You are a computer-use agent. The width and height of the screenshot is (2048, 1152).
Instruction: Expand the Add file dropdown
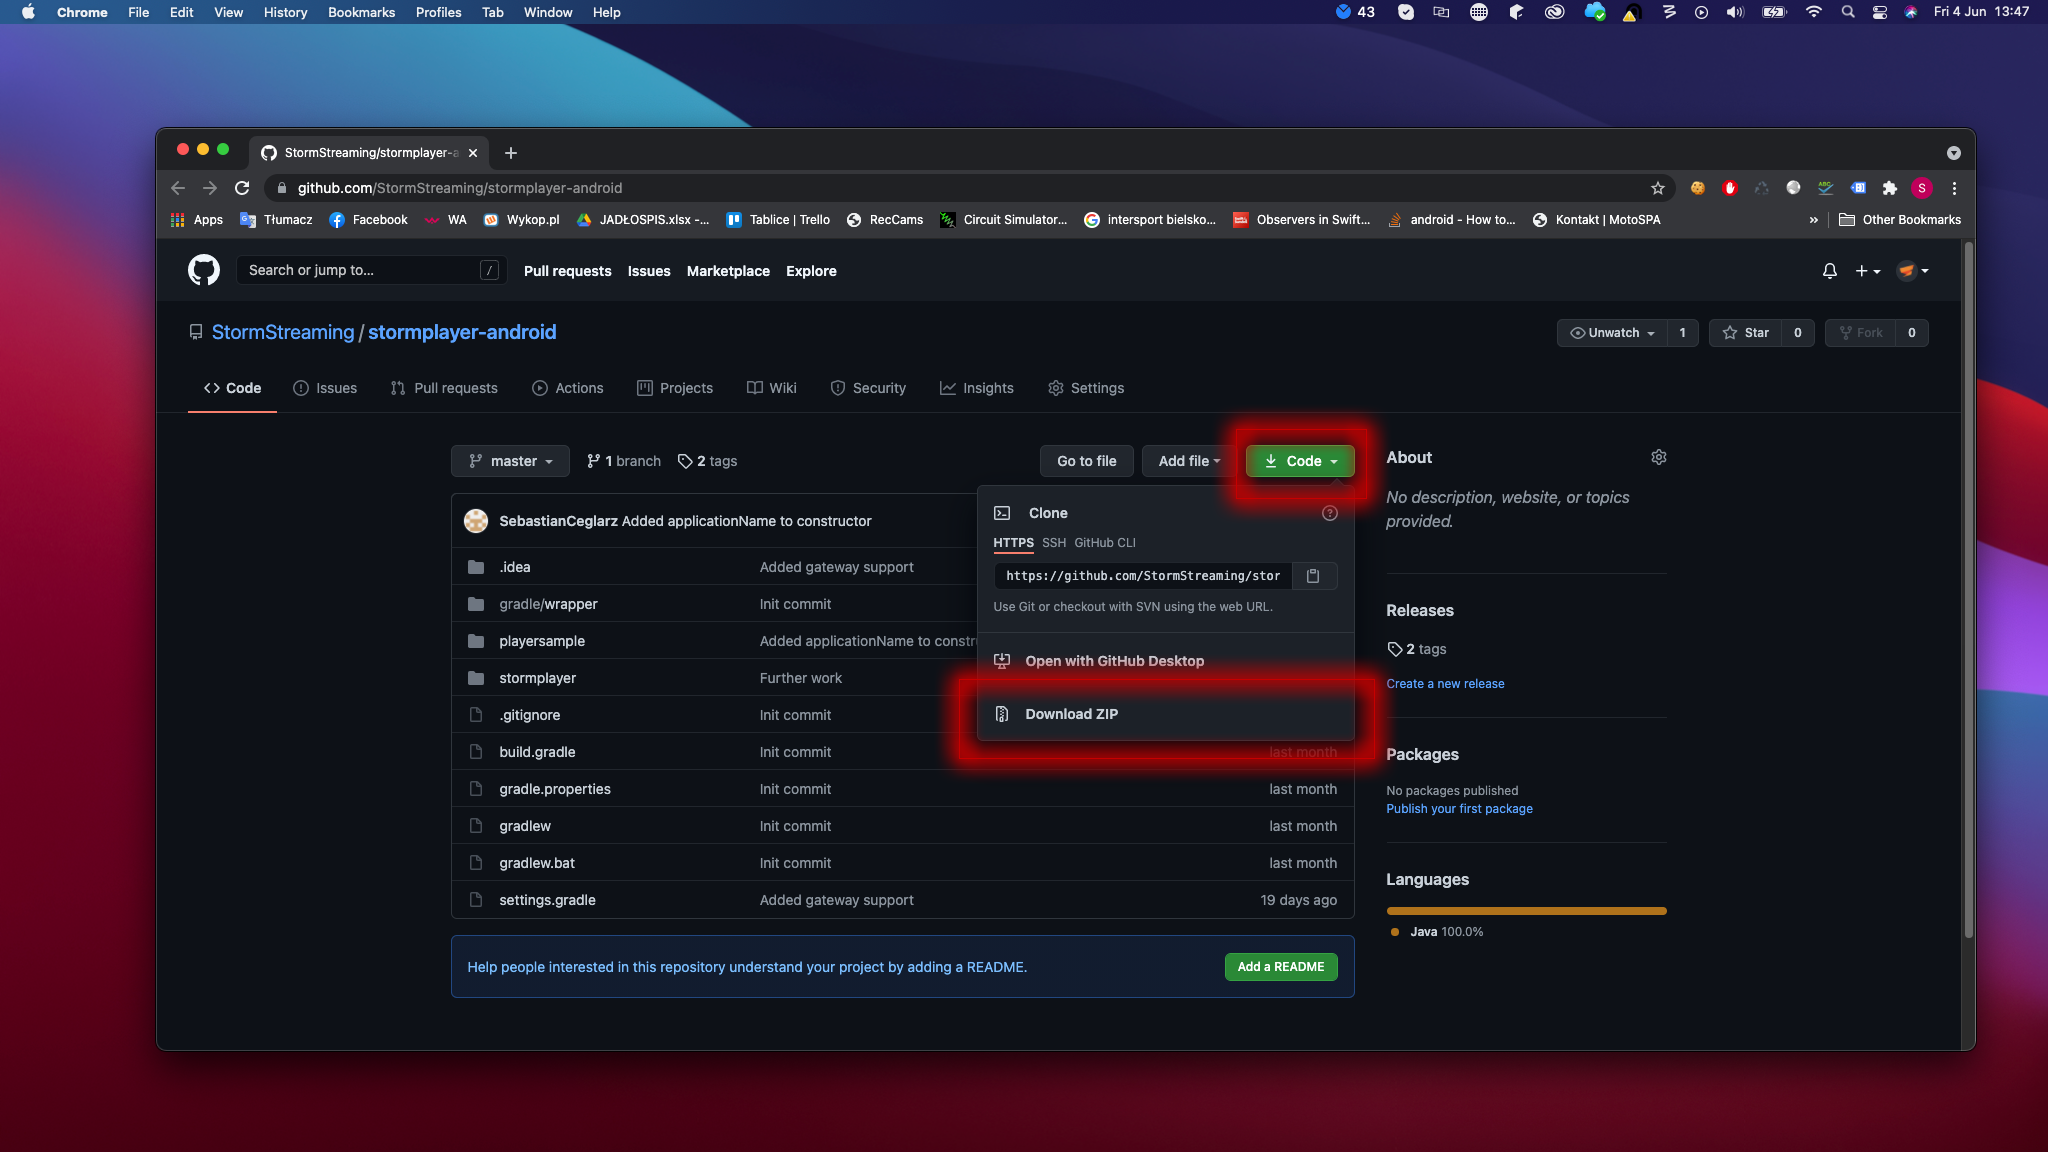coord(1189,461)
